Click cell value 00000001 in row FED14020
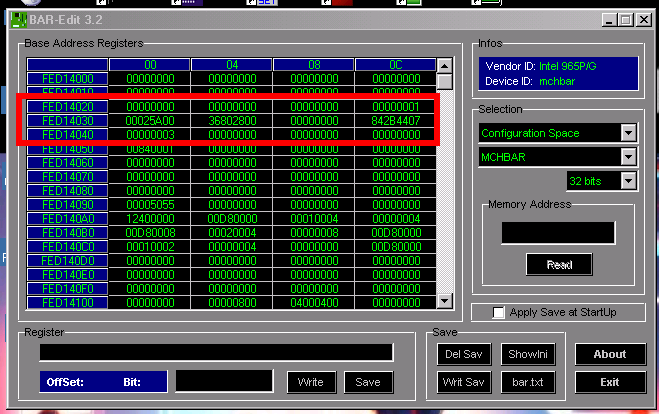 pyautogui.click(x=395, y=107)
